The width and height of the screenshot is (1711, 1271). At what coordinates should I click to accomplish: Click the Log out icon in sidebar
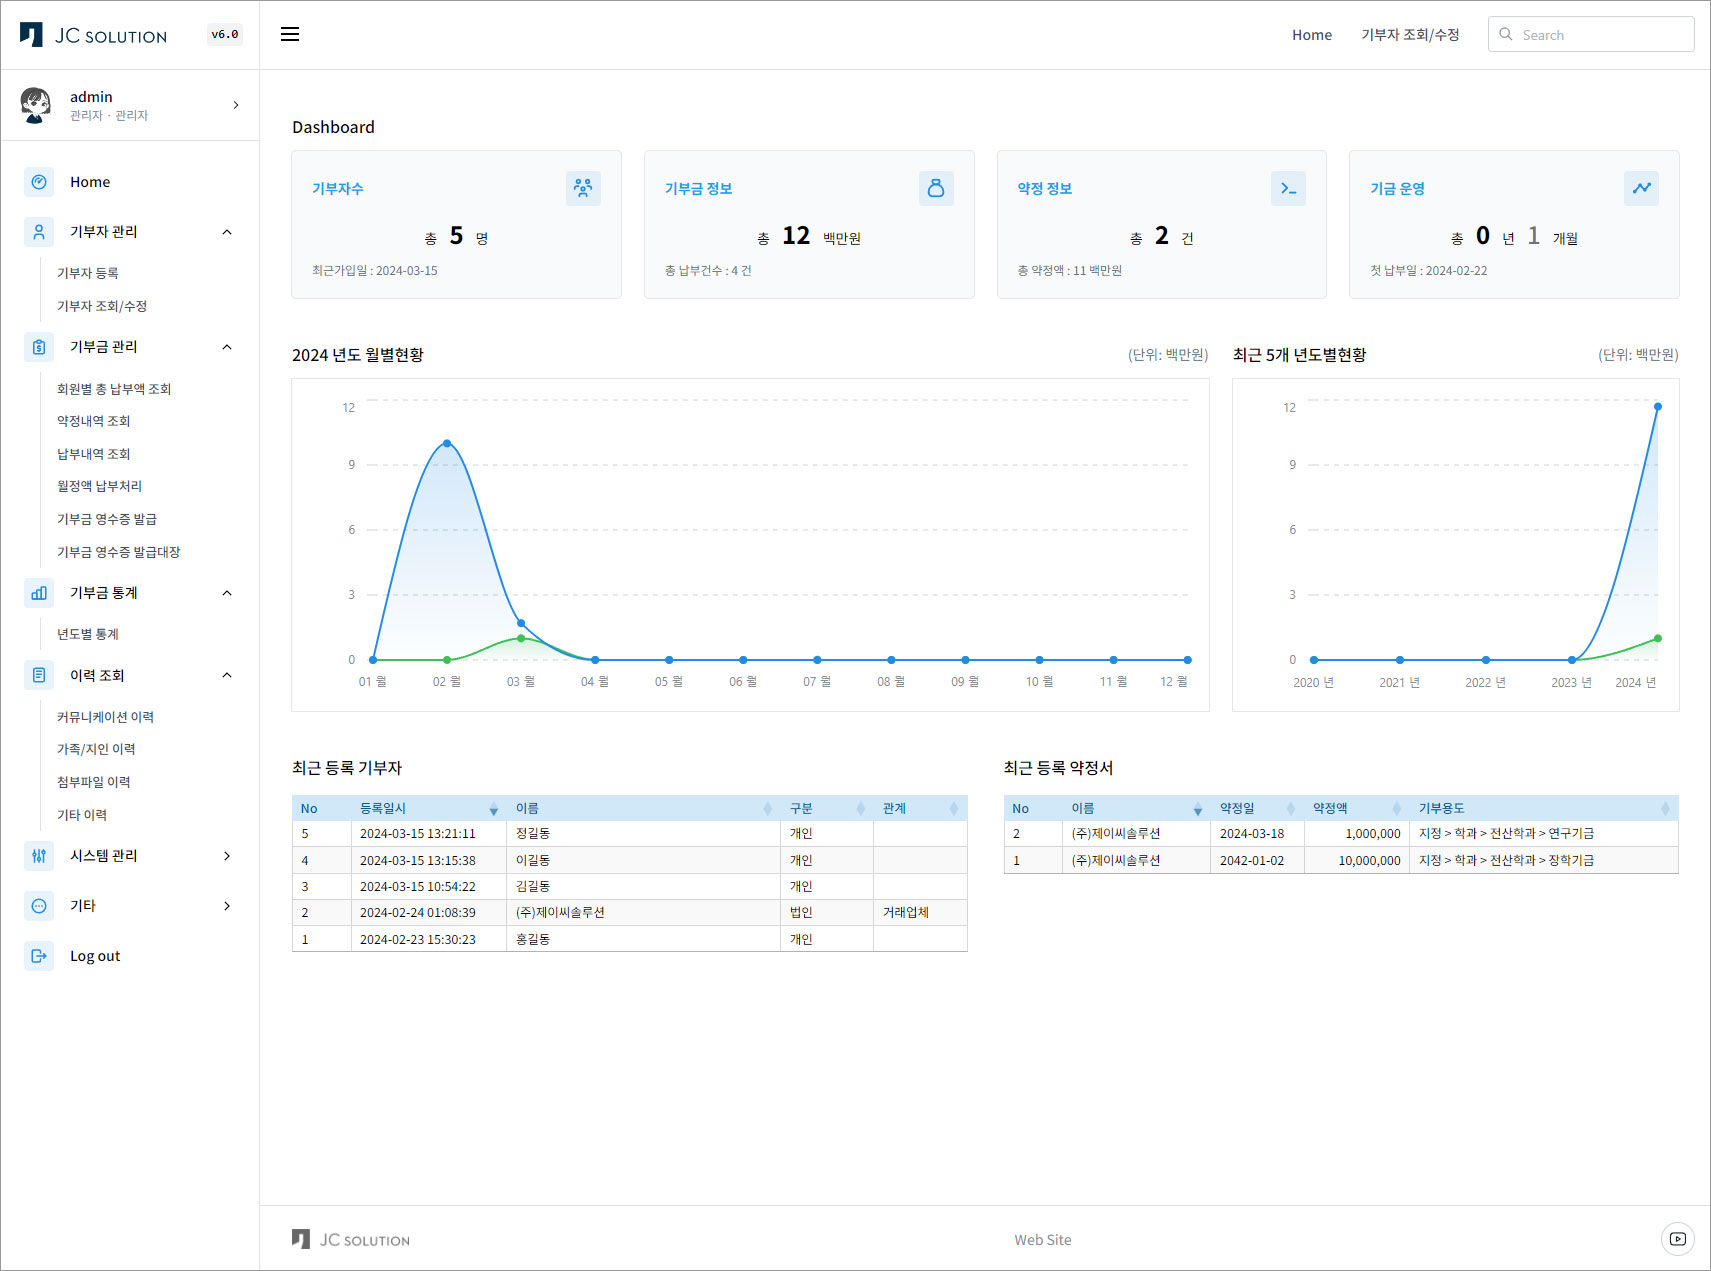pos(39,956)
